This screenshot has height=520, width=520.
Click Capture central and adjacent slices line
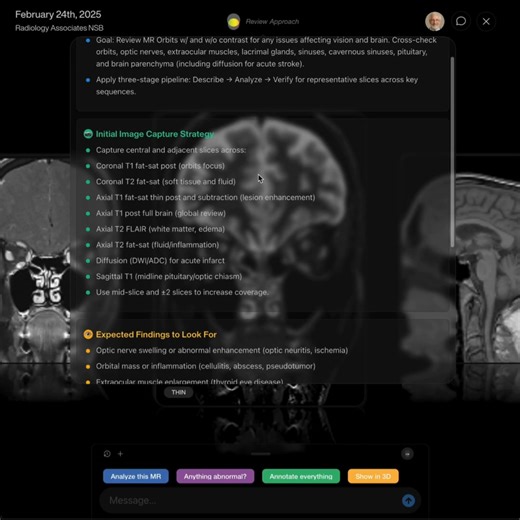[x=171, y=150]
